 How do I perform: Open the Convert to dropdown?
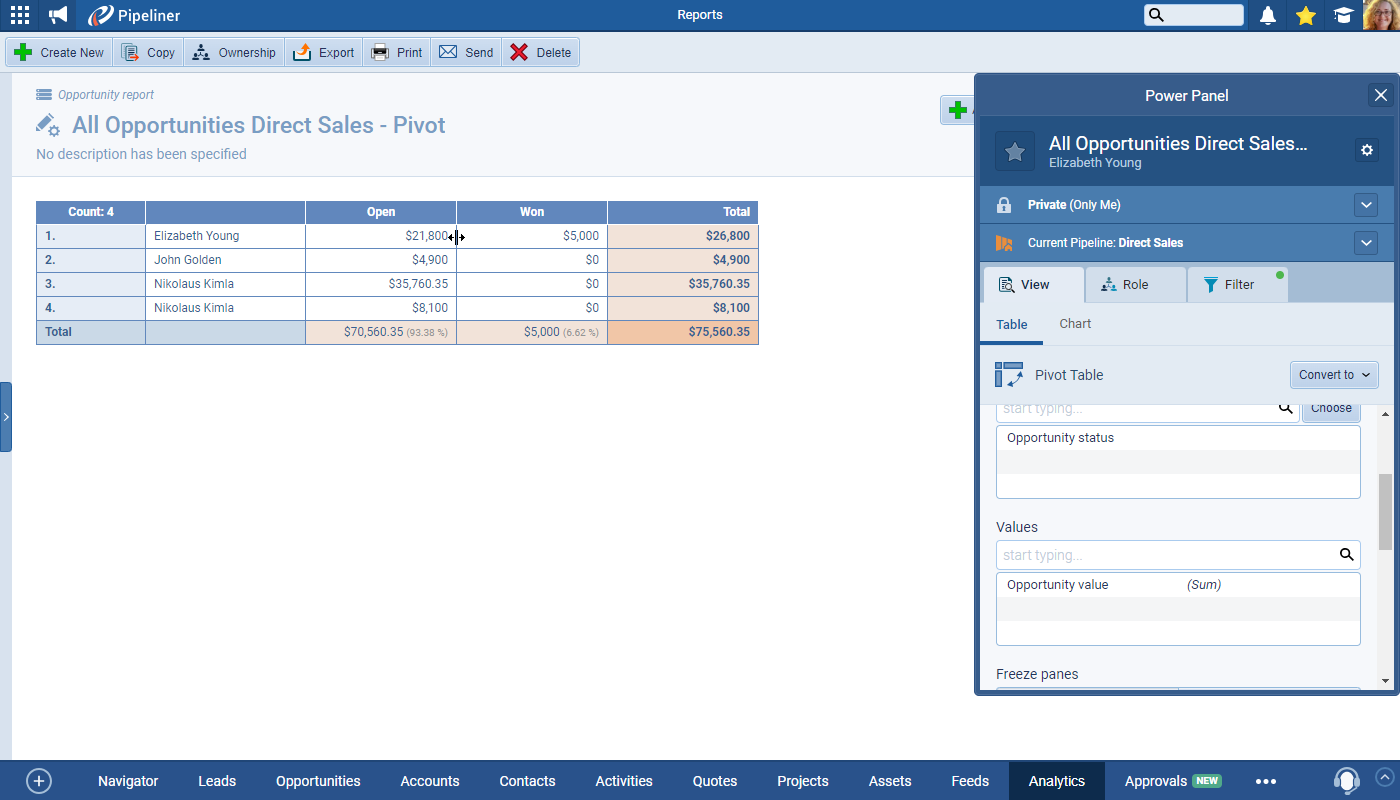click(1334, 375)
